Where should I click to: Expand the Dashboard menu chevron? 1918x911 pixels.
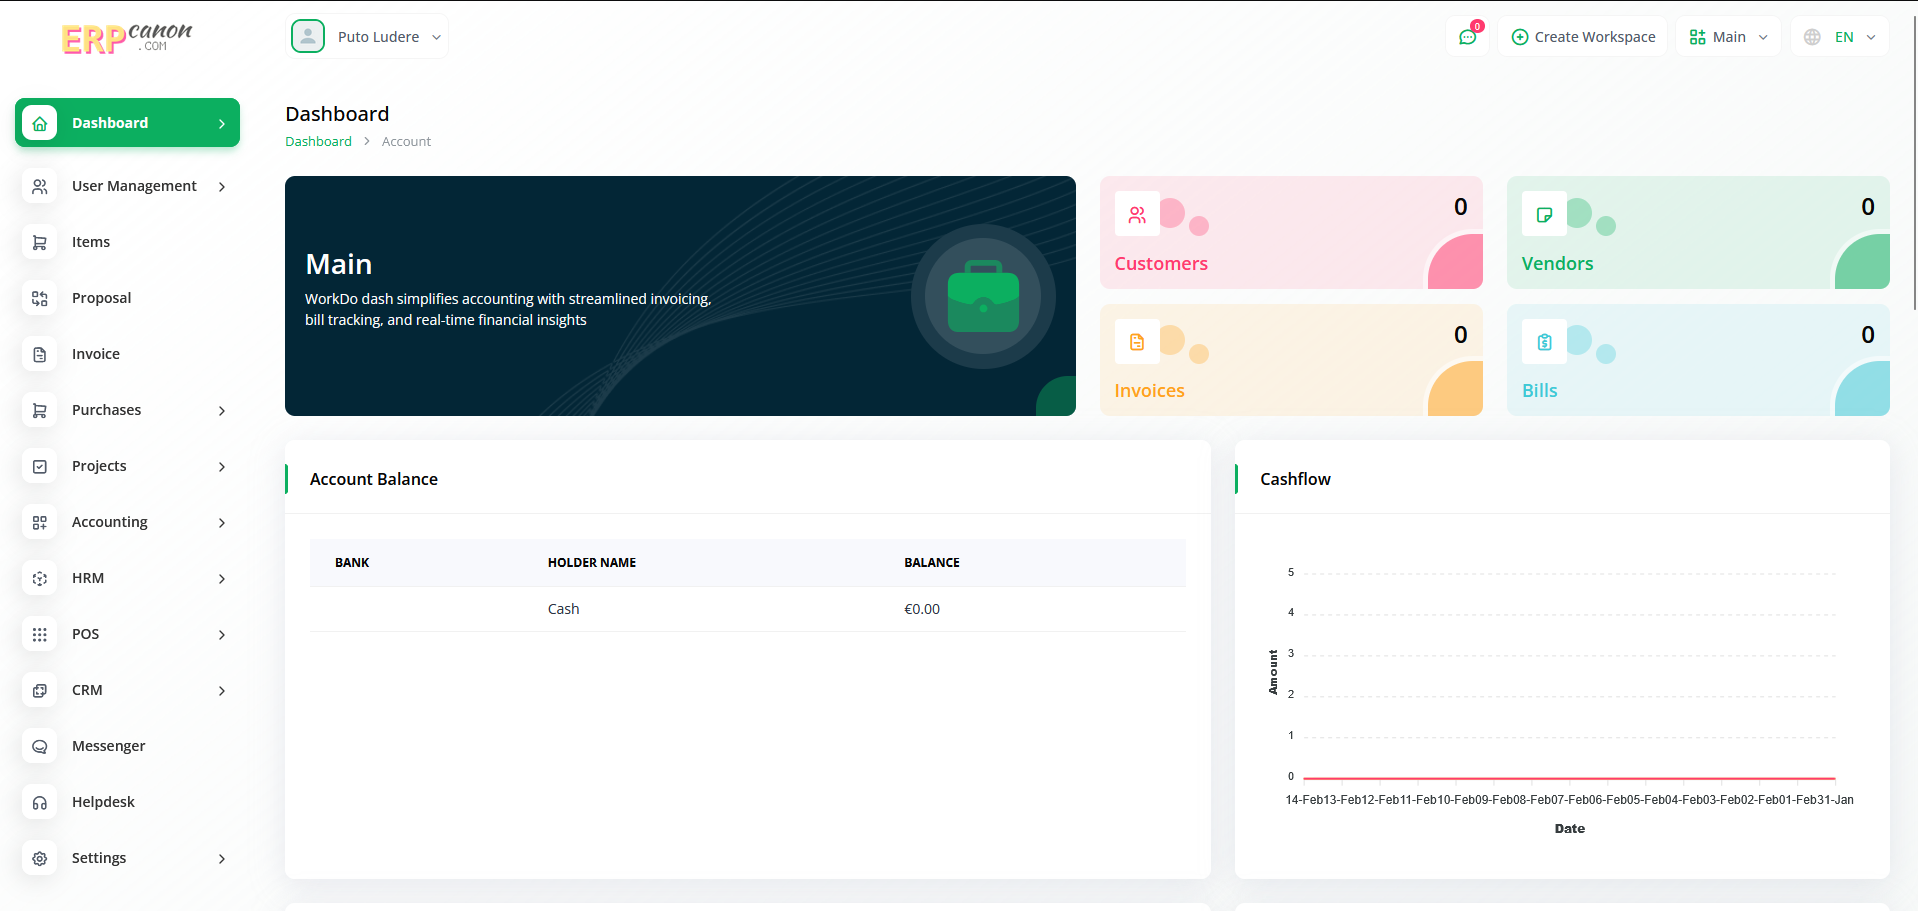[x=222, y=124]
